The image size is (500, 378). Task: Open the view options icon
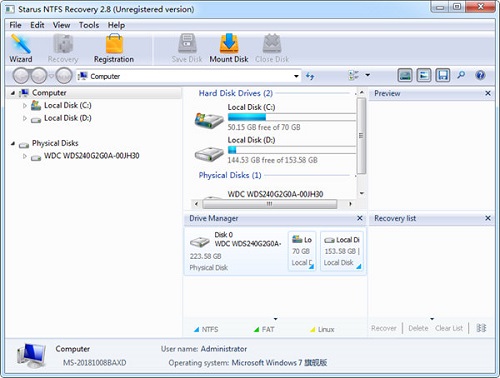click(x=354, y=75)
